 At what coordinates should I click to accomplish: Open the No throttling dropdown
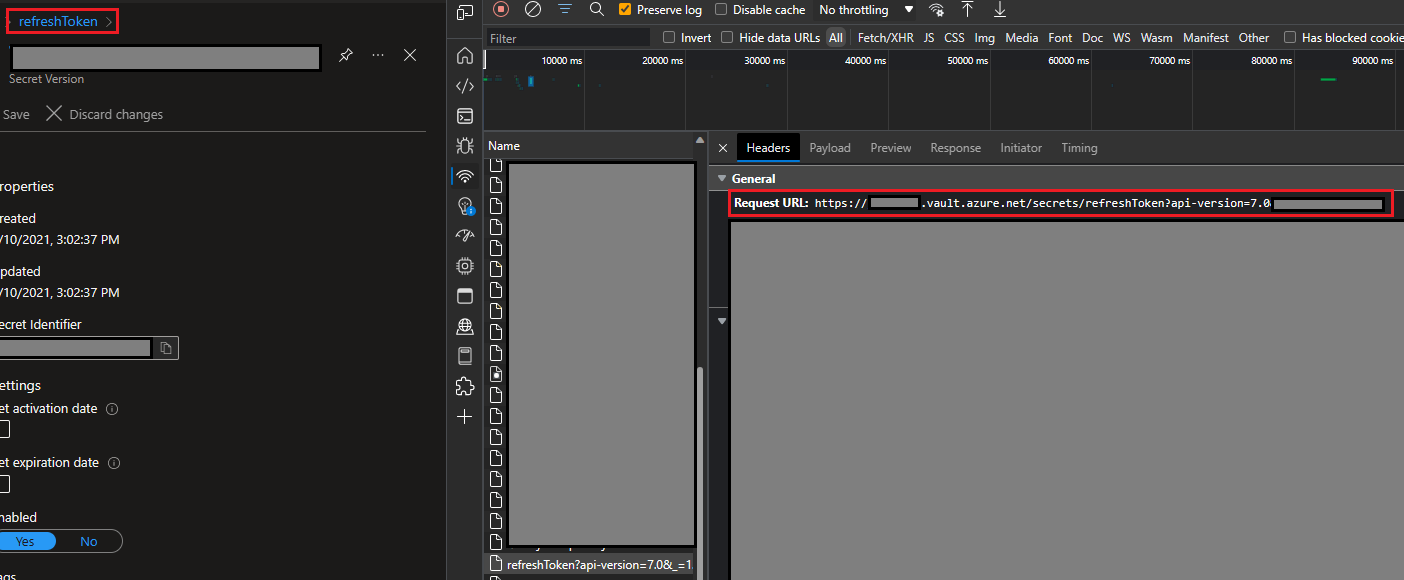coord(866,10)
